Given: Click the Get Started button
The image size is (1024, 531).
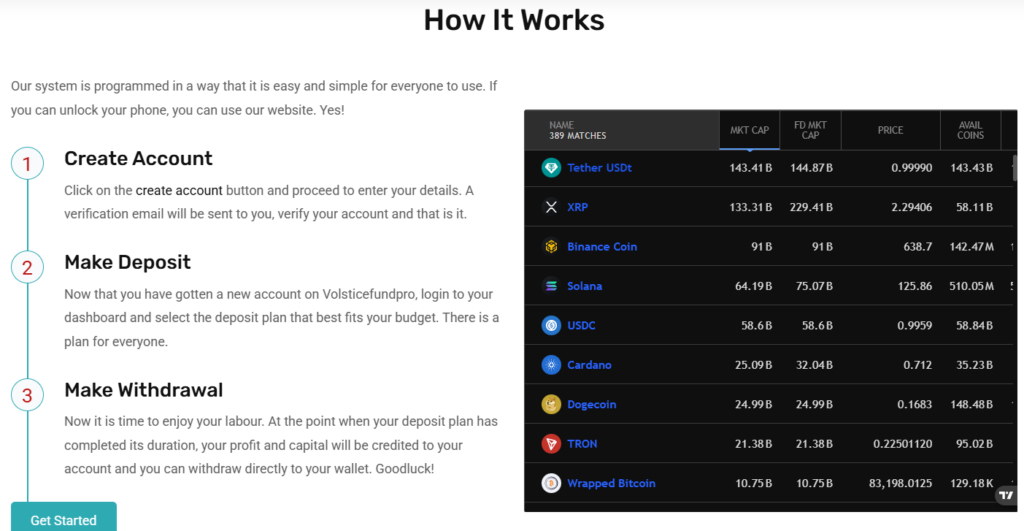Looking at the screenshot, I should pos(64,519).
